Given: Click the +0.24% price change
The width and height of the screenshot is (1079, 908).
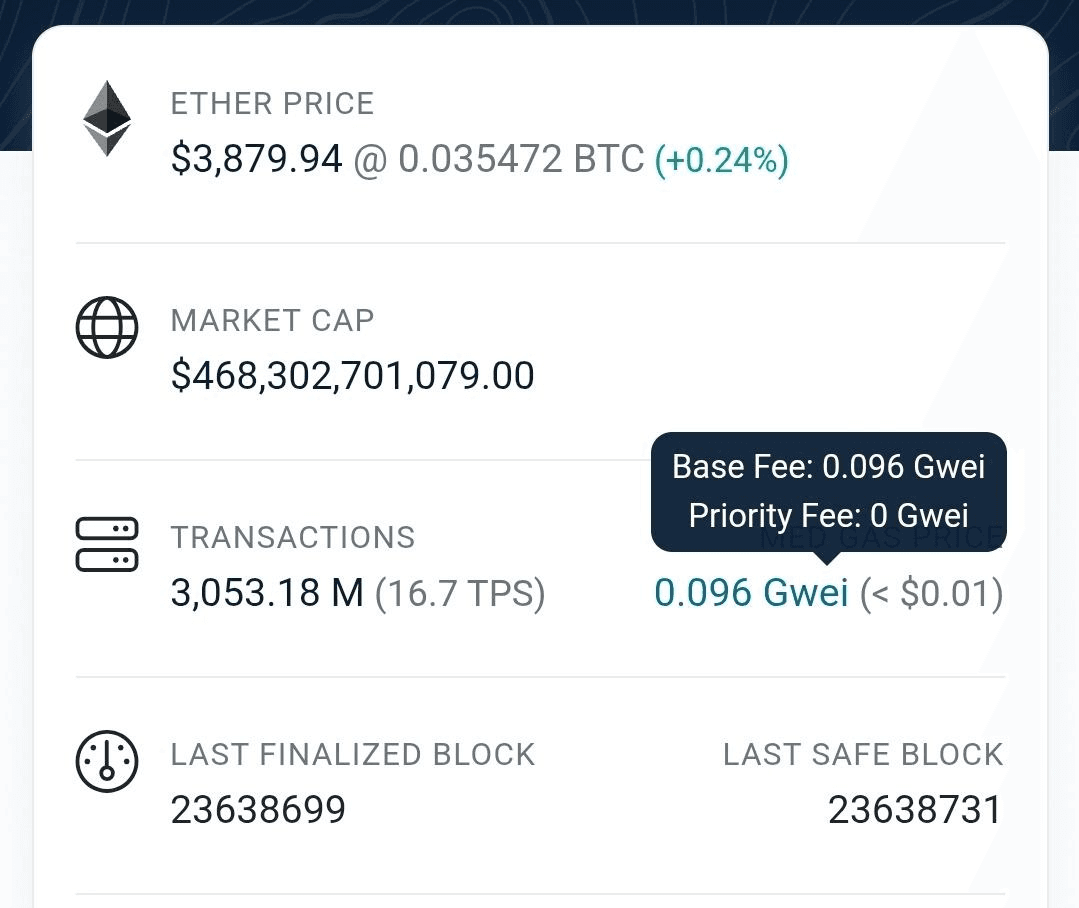Looking at the screenshot, I should (x=721, y=160).
